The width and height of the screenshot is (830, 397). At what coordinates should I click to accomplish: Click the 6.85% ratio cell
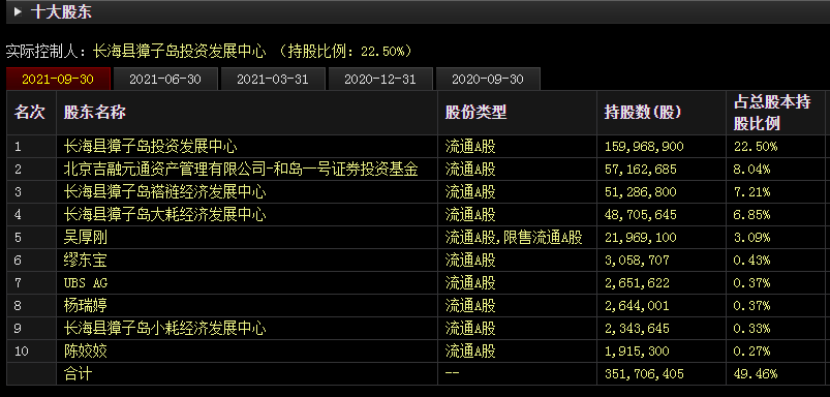coord(752,215)
